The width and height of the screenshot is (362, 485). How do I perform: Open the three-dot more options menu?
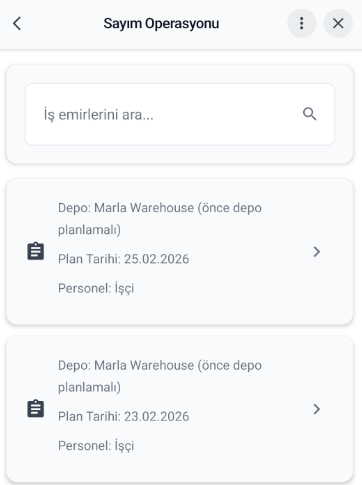tap(302, 23)
